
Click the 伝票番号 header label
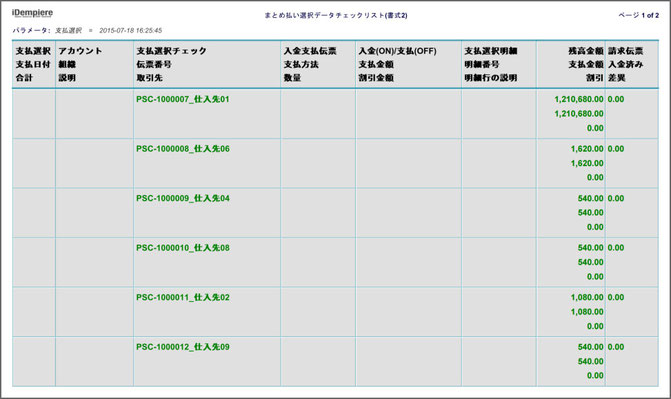pos(154,64)
